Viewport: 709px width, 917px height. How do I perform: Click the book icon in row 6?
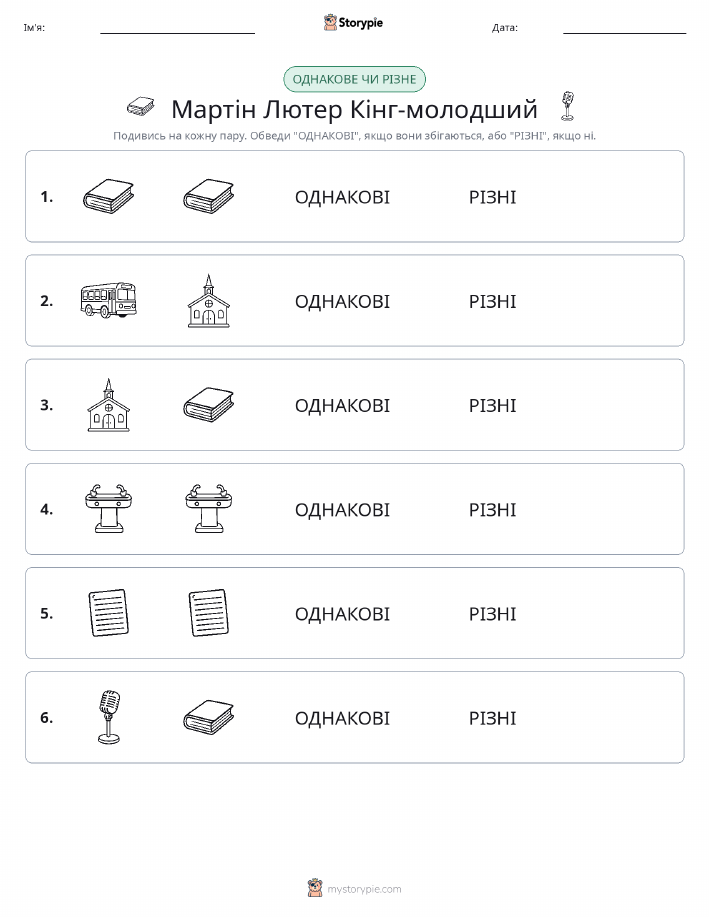(208, 717)
